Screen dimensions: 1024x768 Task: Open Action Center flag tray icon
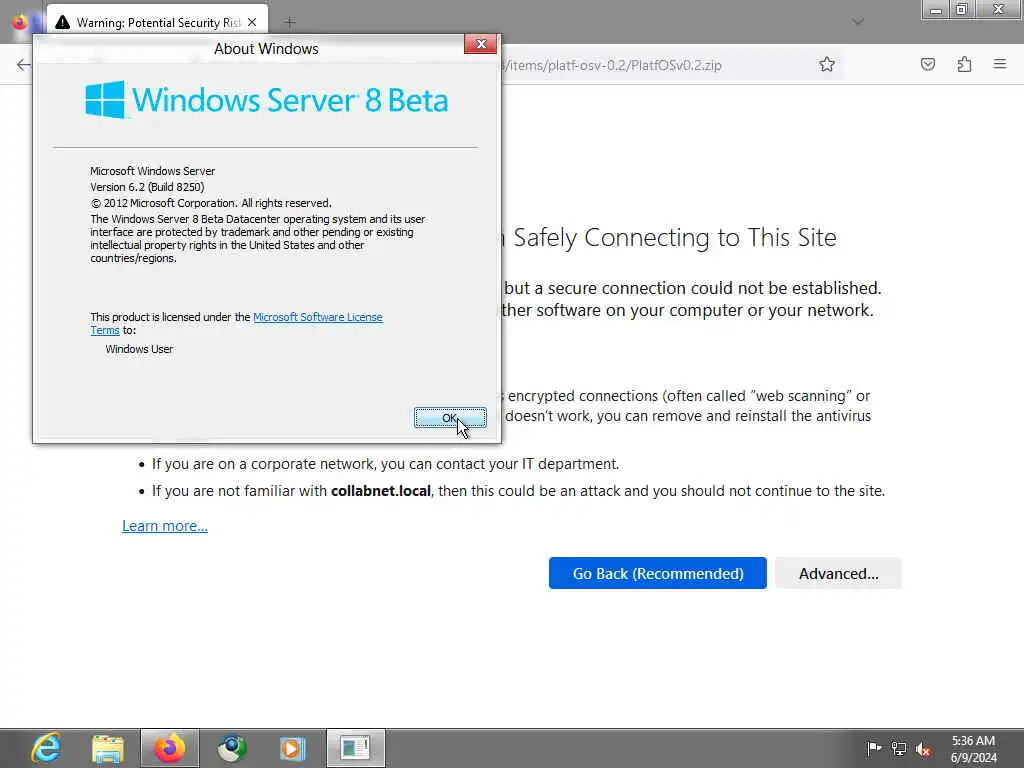(873, 748)
